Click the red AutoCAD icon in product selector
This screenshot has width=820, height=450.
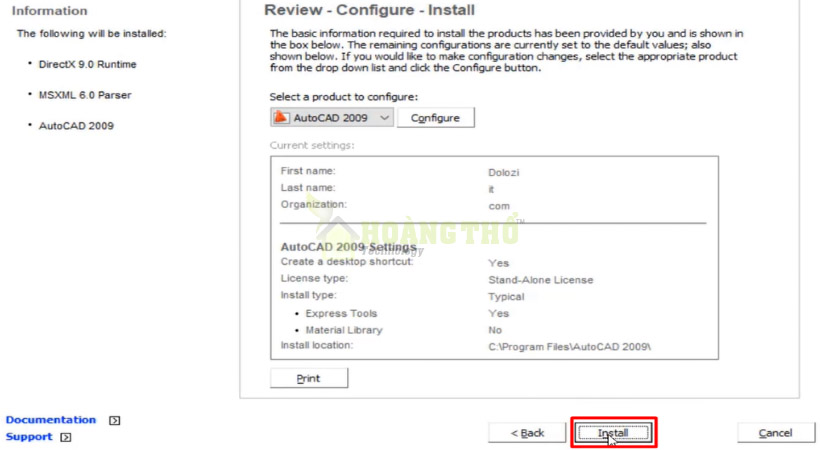[282, 118]
